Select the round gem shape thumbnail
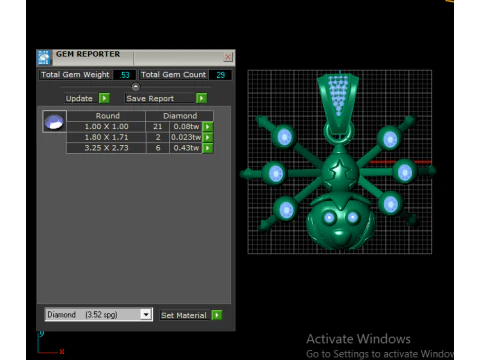This screenshot has height=360, width=480. pyautogui.click(x=54, y=122)
